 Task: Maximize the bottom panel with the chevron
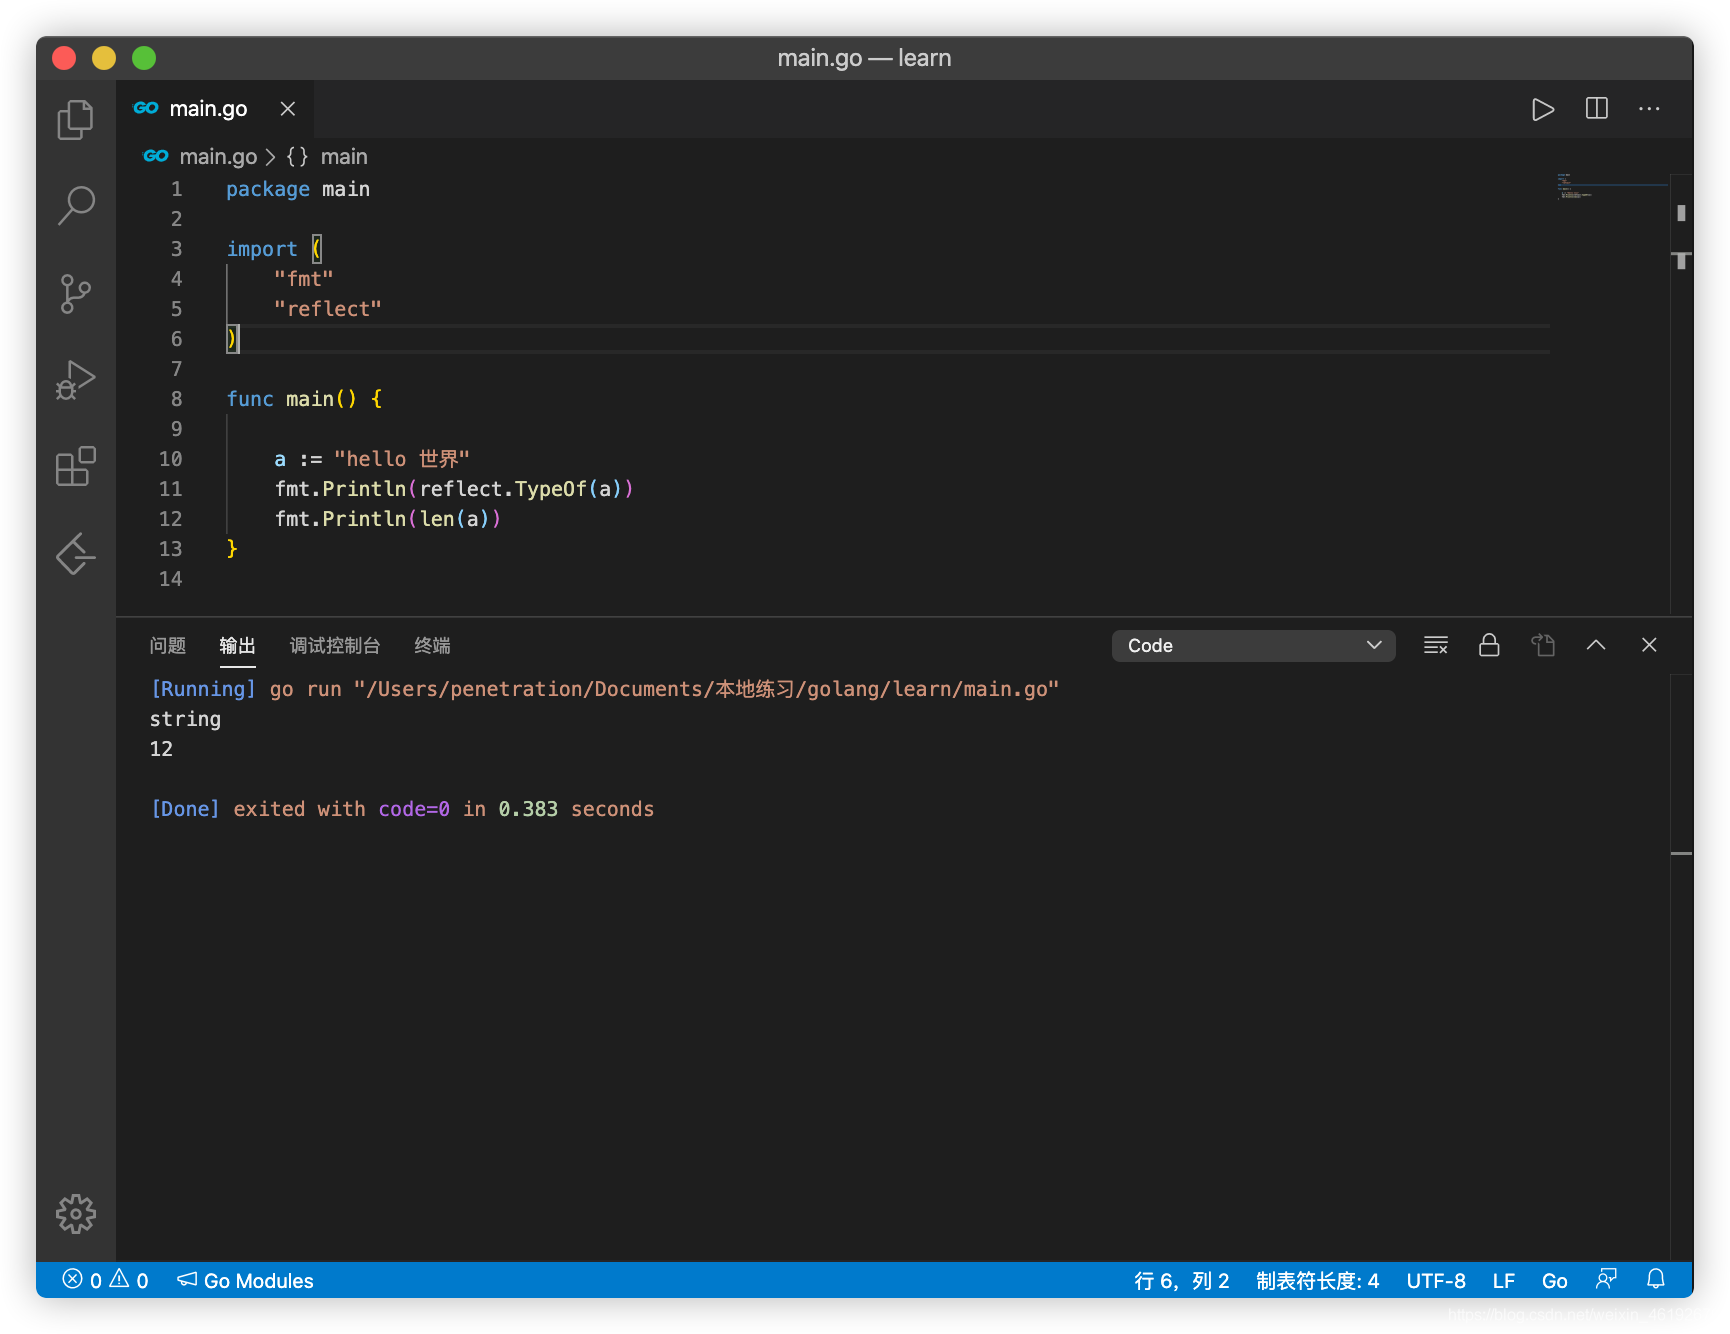point(1596,645)
